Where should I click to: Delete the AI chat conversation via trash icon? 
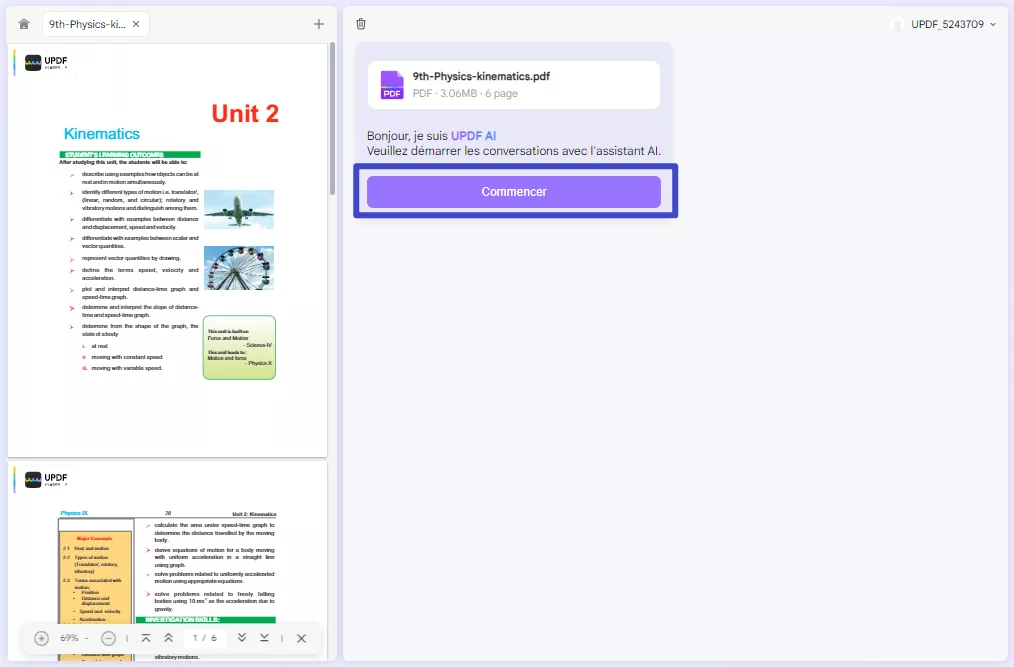pyautogui.click(x=361, y=23)
